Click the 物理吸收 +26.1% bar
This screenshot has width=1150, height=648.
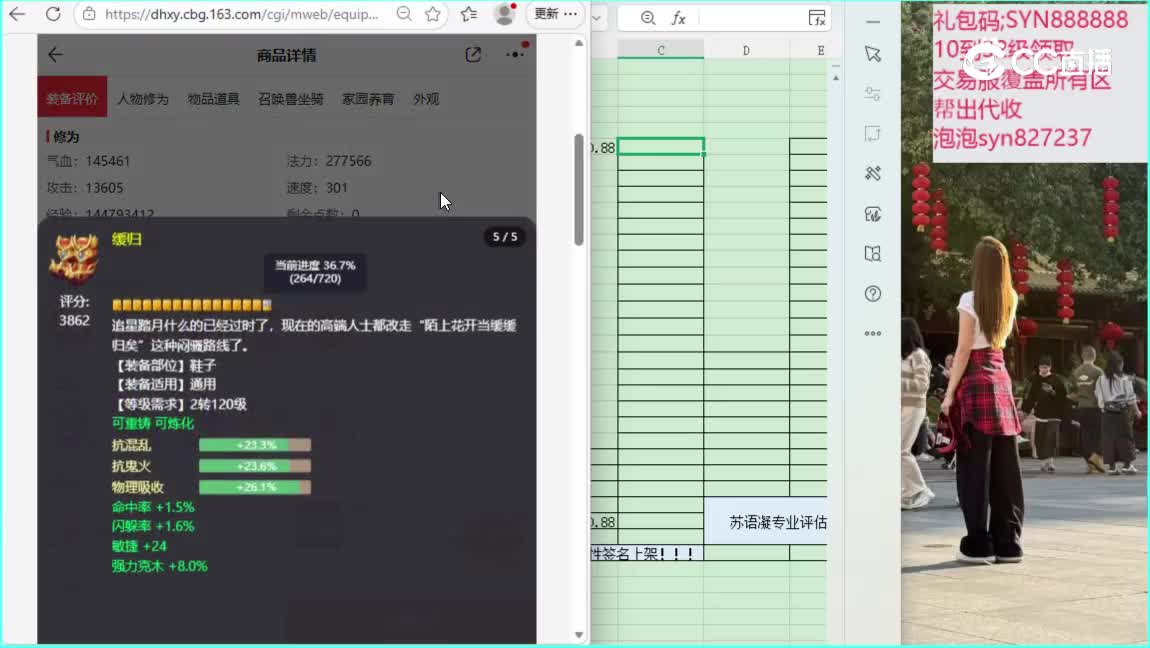[254, 487]
